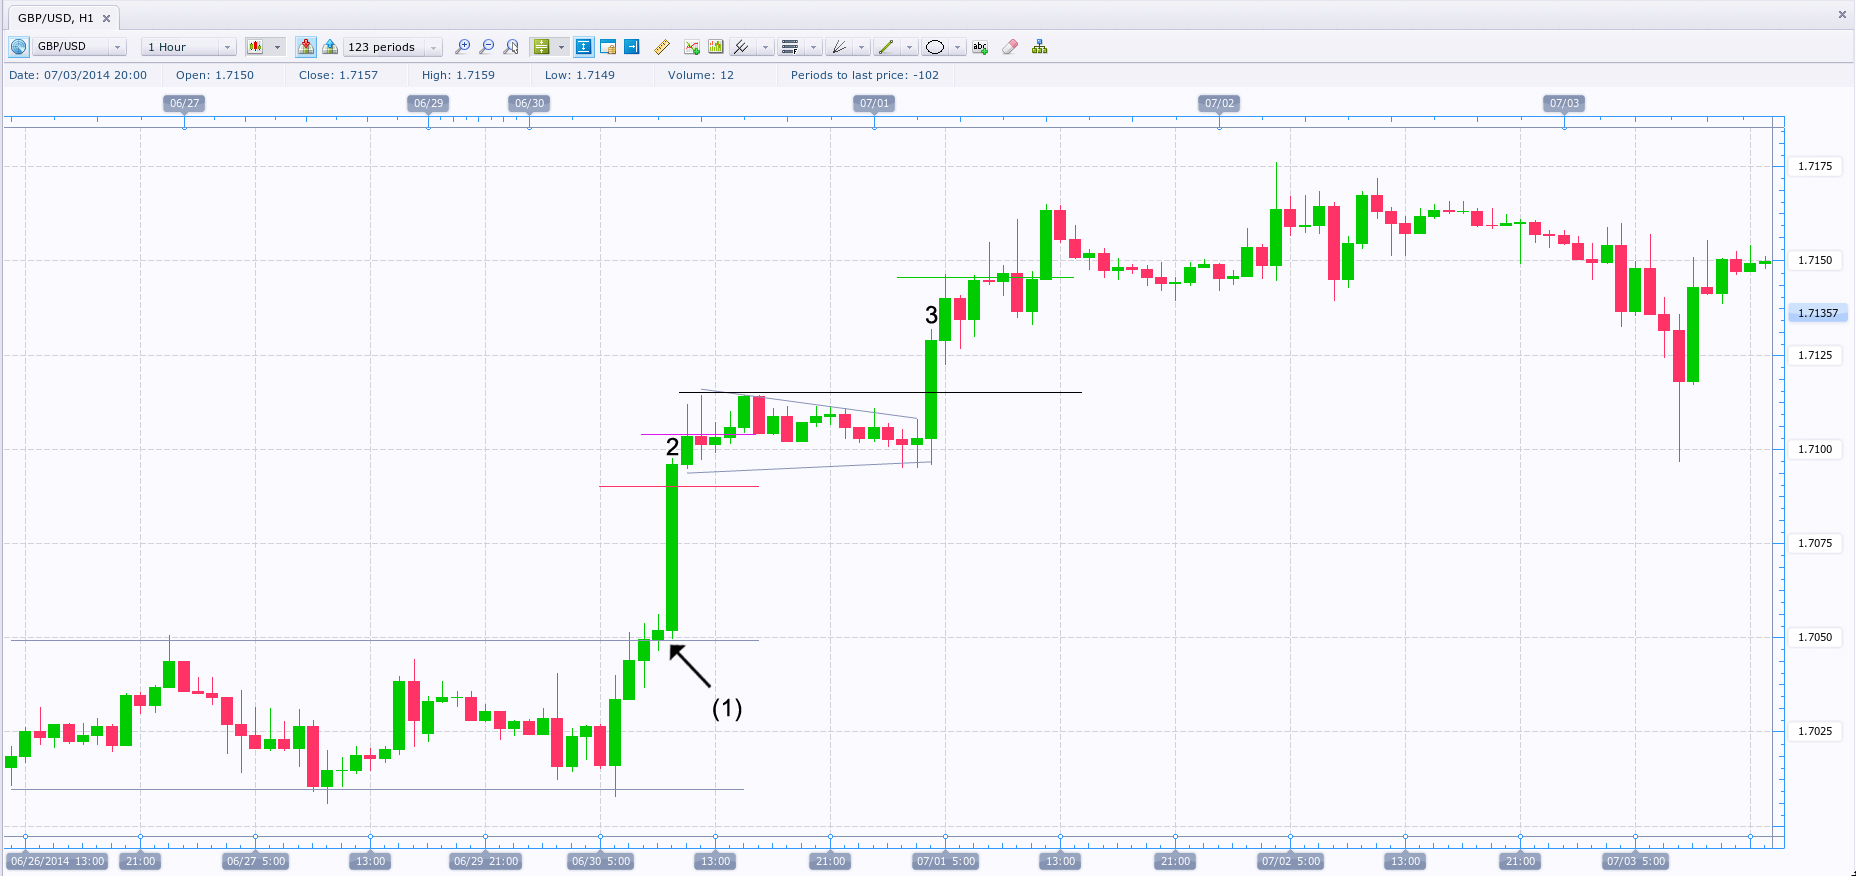Click the candlestick chart type icon

point(256,47)
